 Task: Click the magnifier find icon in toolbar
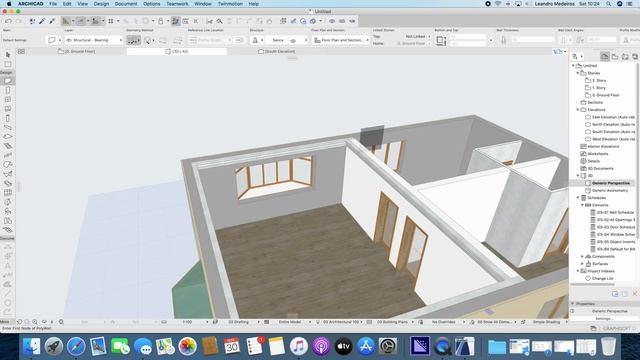coord(220,21)
